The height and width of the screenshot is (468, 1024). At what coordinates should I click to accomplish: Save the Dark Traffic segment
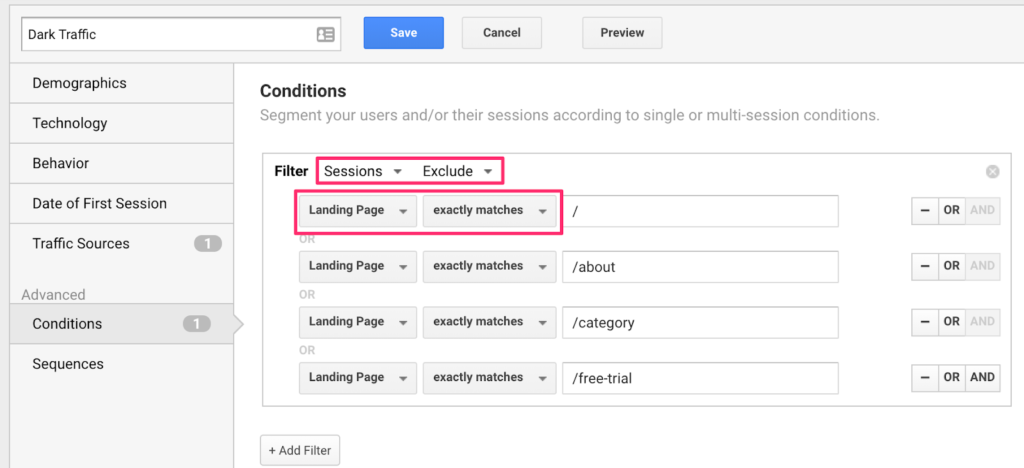pos(404,33)
